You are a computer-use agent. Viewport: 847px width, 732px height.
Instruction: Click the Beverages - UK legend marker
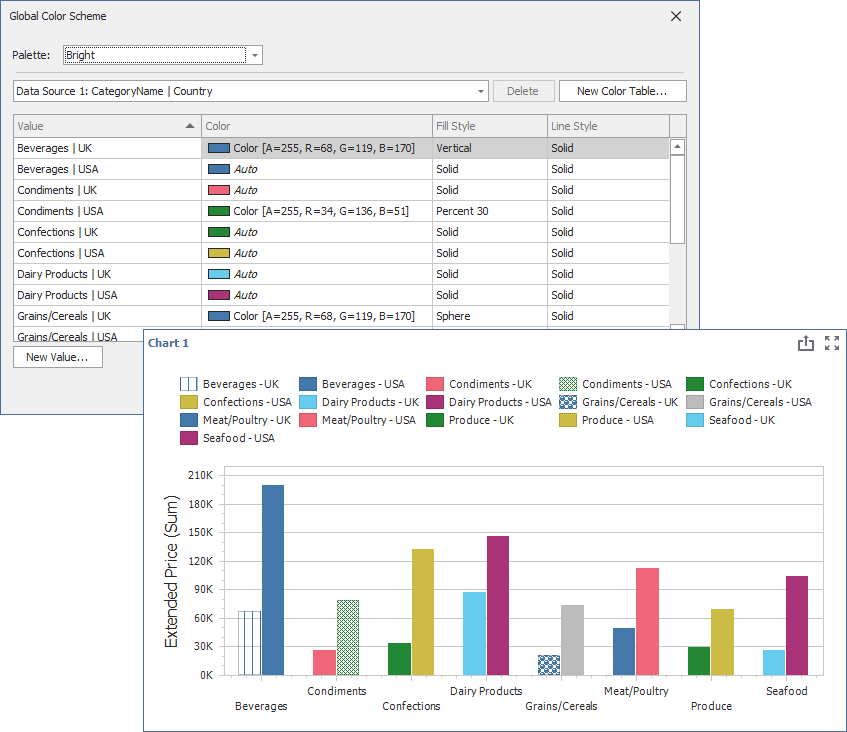(189, 384)
